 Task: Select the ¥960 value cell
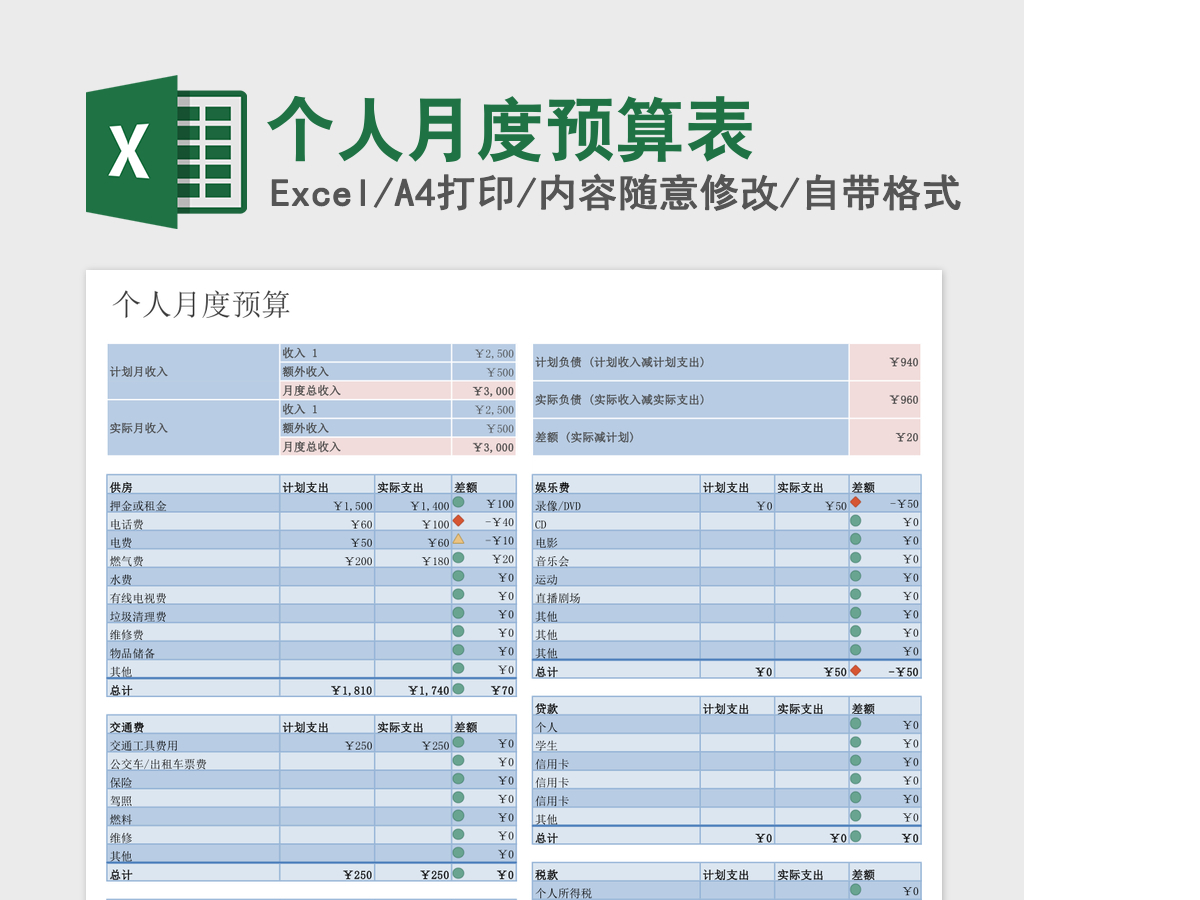pyautogui.click(x=885, y=400)
